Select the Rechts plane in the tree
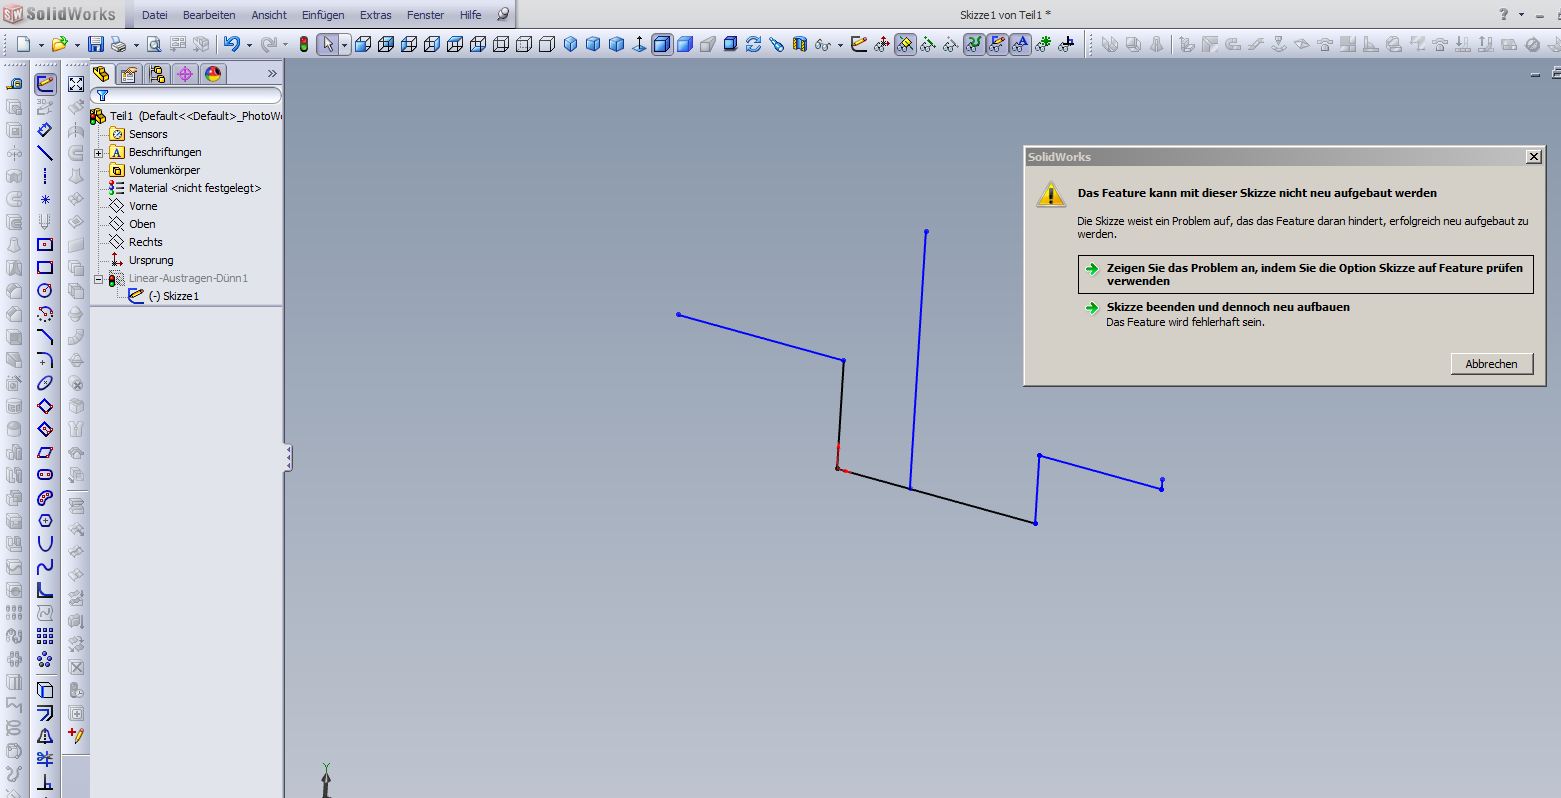The image size is (1561, 798). pyautogui.click(x=145, y=242)
